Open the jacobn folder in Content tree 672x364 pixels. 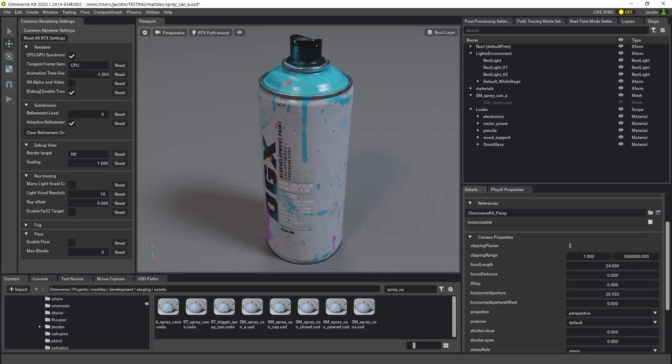[x=56, y=327]
